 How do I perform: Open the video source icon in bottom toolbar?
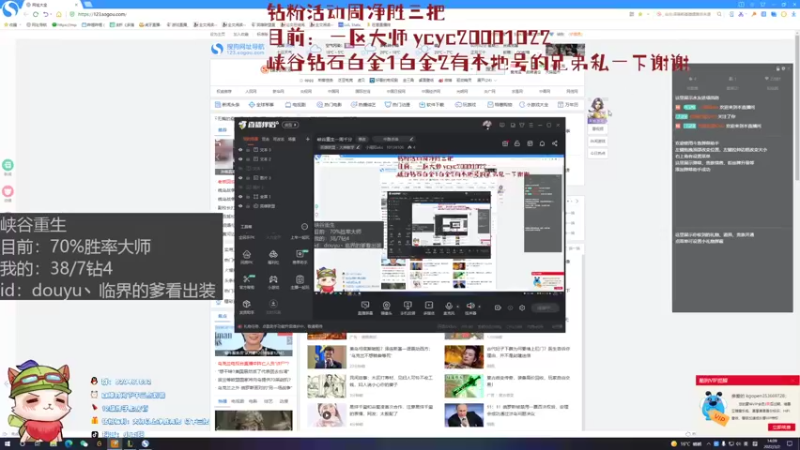coord(429,306)
